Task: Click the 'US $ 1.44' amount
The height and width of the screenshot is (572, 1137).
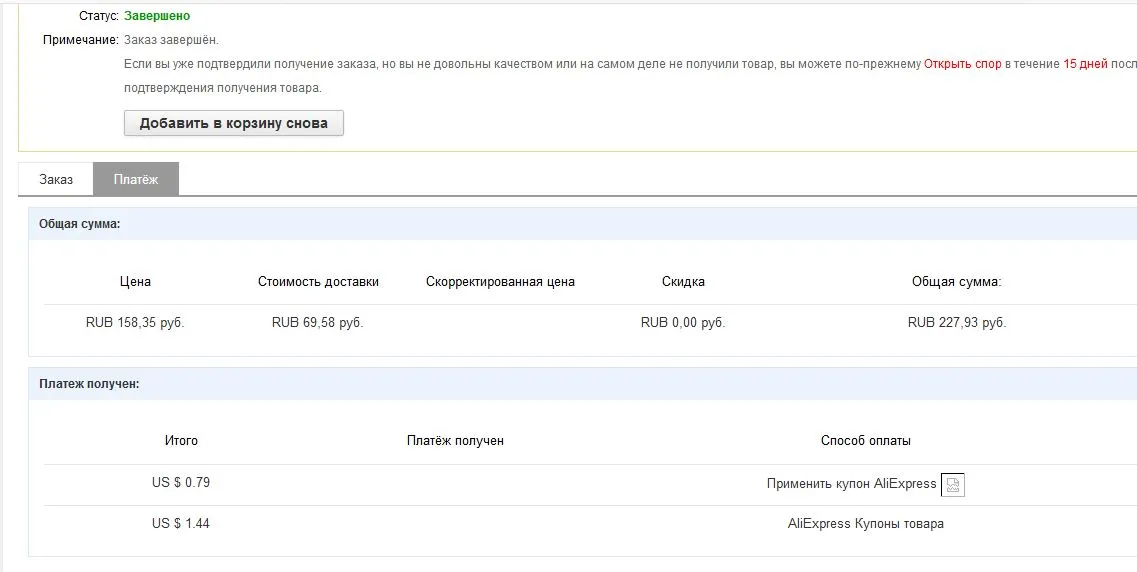Action: point(181,523)
